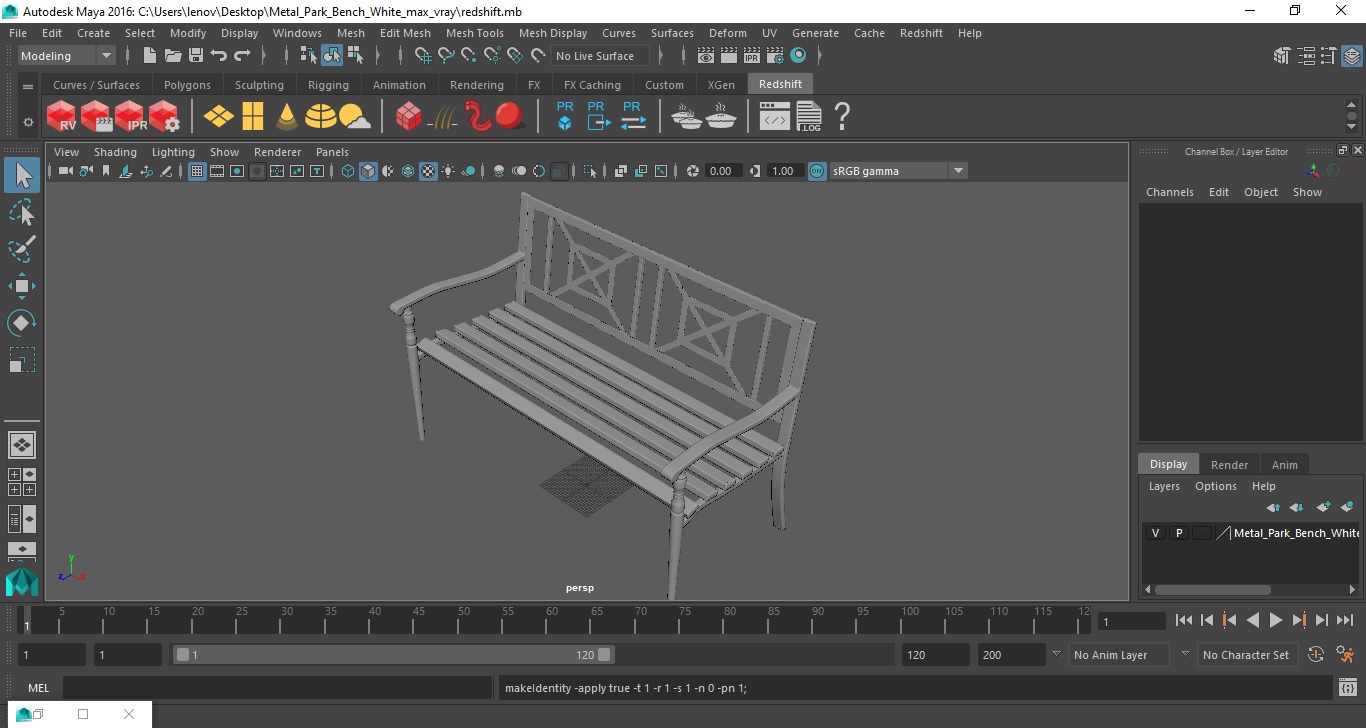Click the IPR render status line icon
This screenshot has height=728, width=1366.
[752, 56]
